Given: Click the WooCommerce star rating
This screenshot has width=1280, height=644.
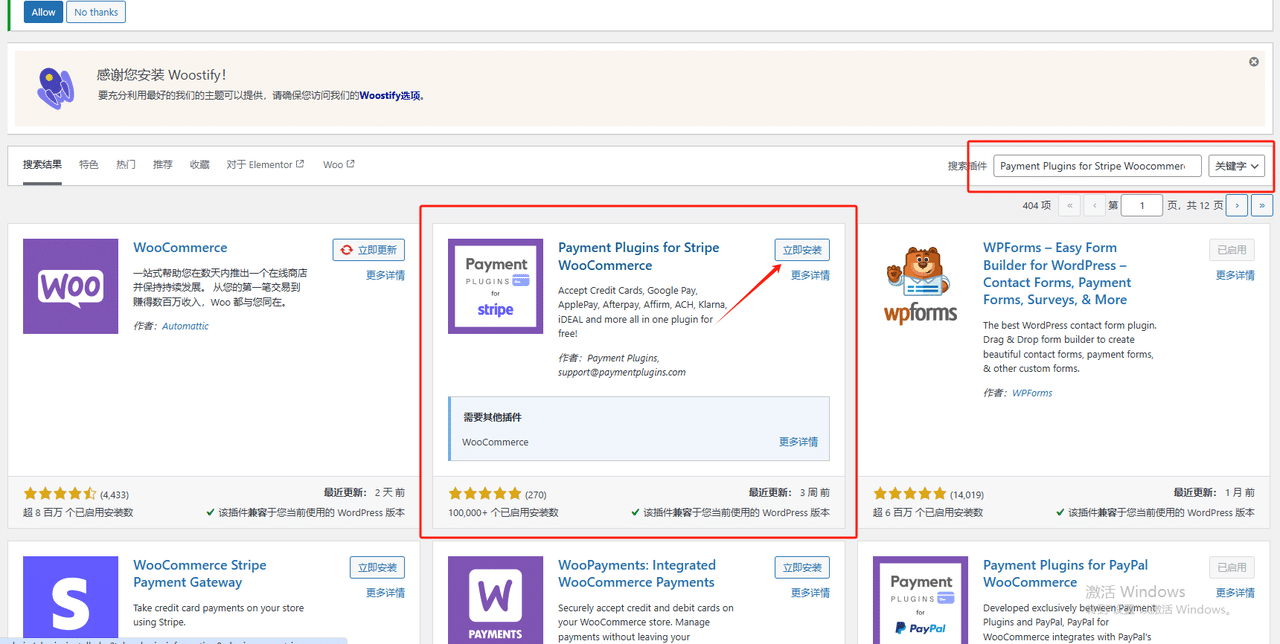Looking at the screenshot, I should [60, 494].
